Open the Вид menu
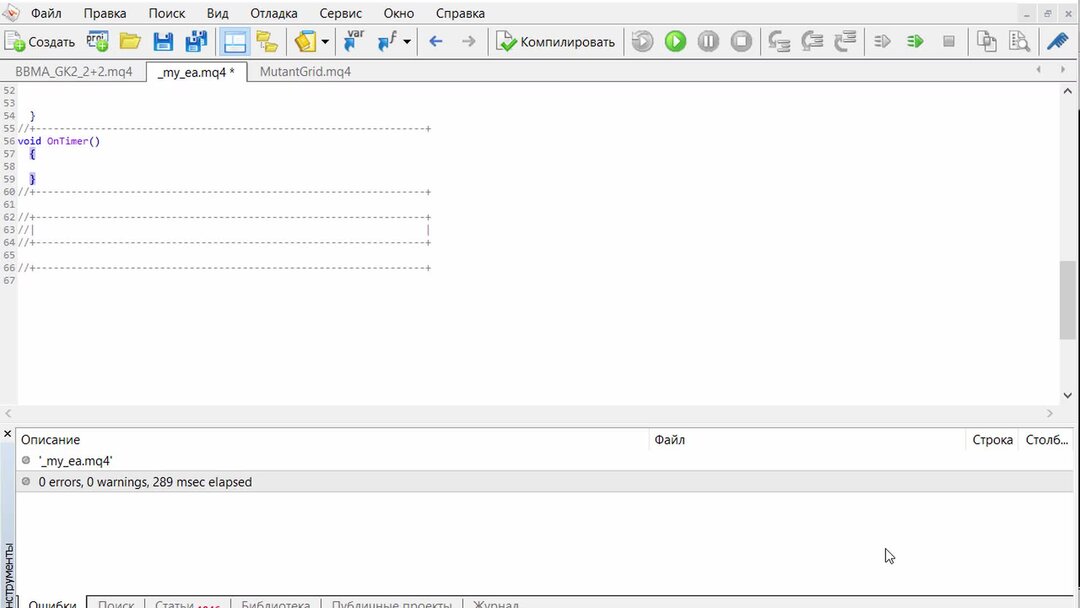Image resolution: width=1080 pixels, height=608 pixels. pyautogui.click(x=218, y=13)
